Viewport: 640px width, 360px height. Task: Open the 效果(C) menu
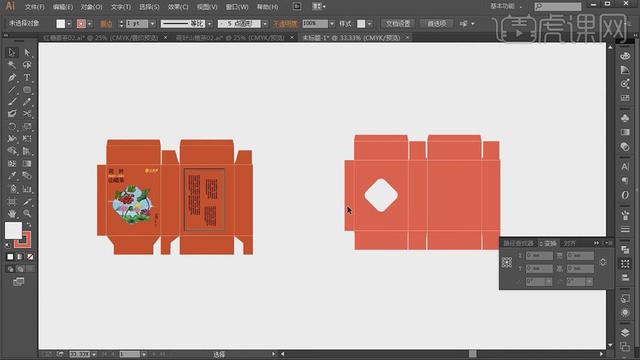(x=178, y=7)
